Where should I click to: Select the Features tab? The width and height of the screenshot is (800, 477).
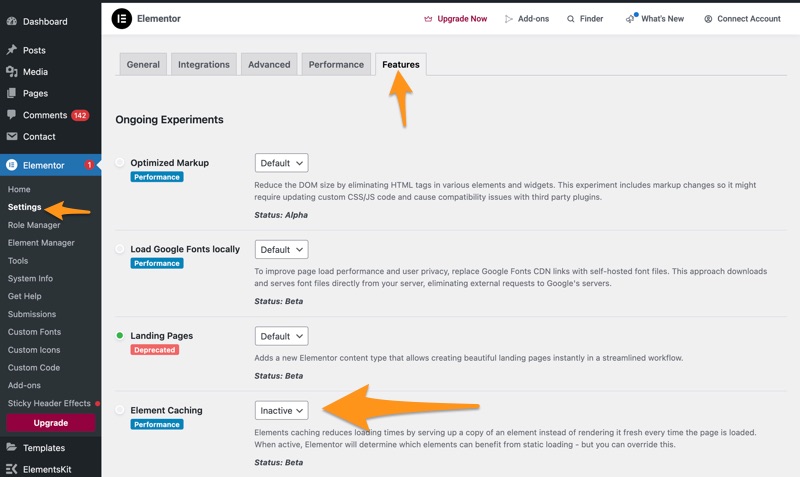pos(401,64)
